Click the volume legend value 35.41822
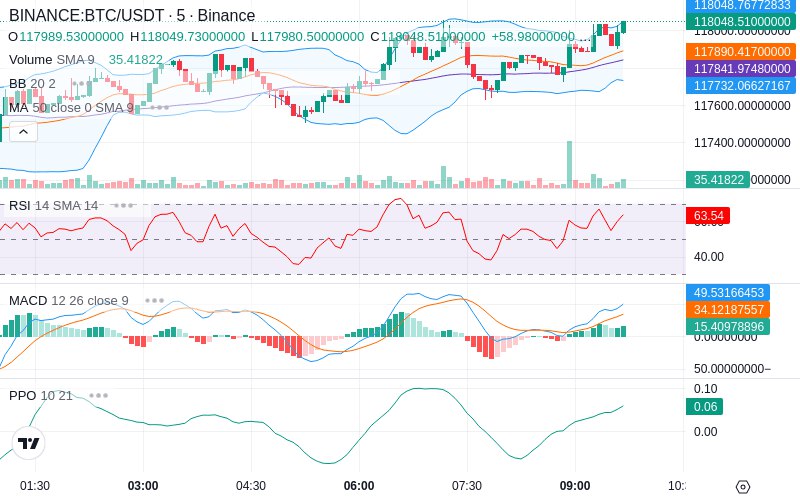 tap(136, 60)
